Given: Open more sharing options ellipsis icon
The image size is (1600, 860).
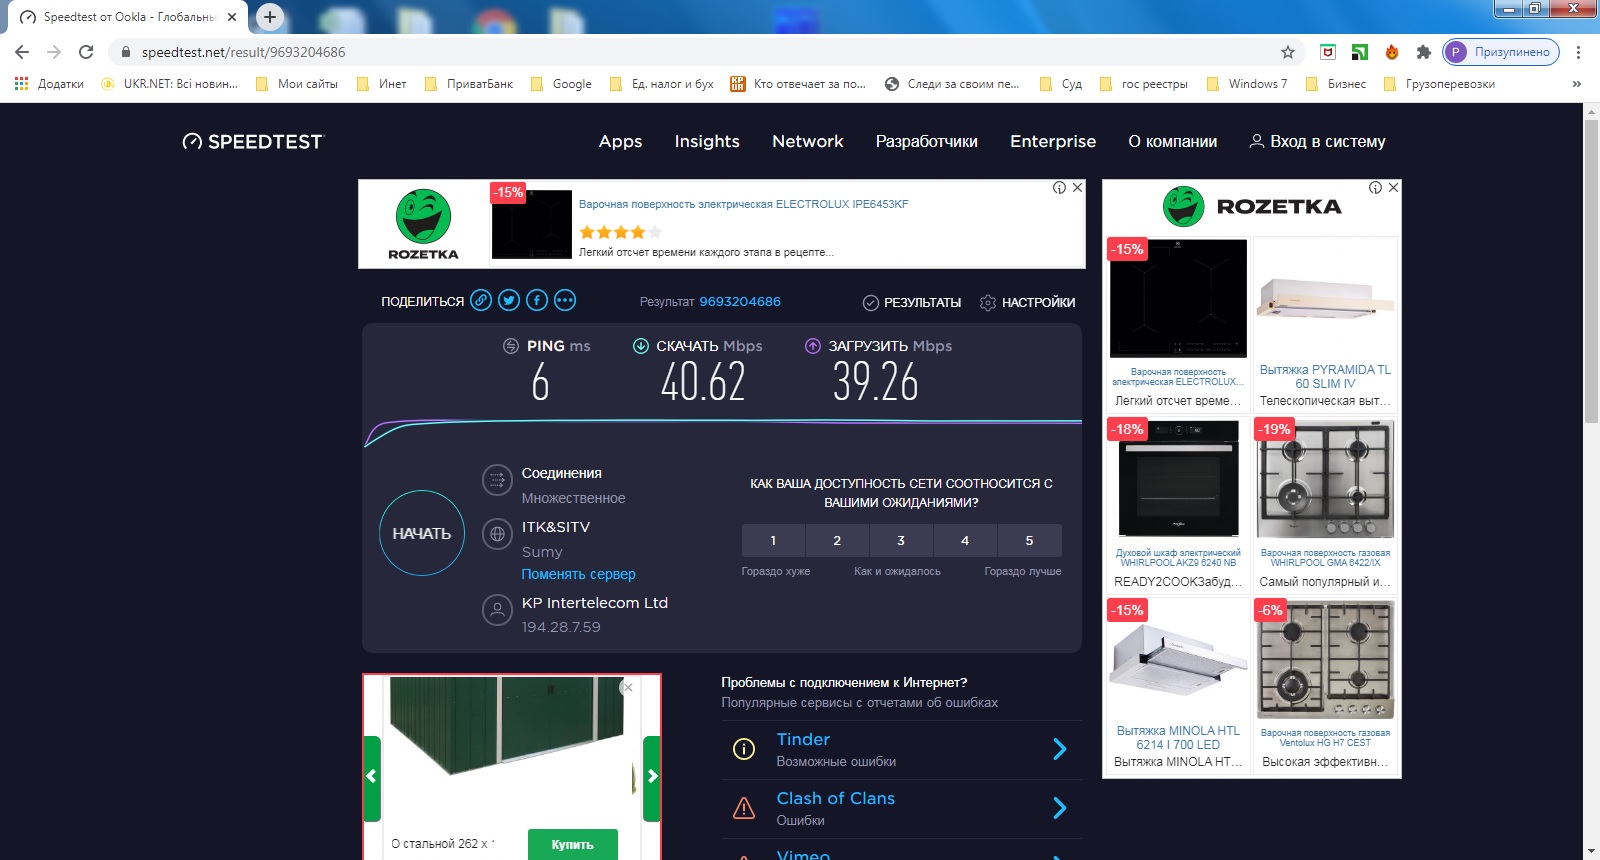Looking at the screenshot, I should click(x=565, y=301).
